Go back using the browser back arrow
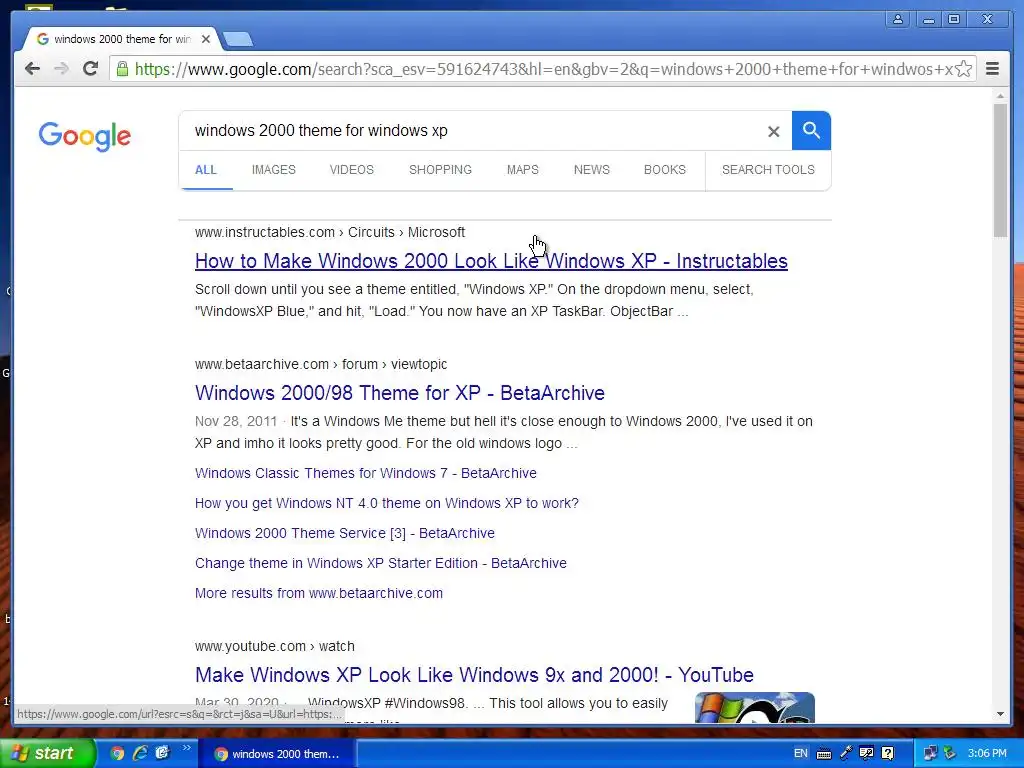The width and height of the screenshot is (1024, 768). click(x=32, y=69)
